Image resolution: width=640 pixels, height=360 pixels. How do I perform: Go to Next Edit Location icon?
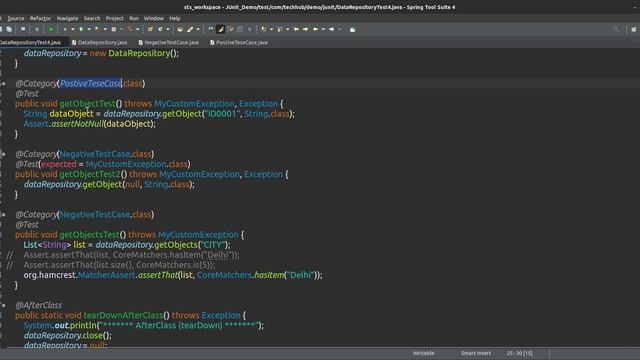tap(305, 29)
